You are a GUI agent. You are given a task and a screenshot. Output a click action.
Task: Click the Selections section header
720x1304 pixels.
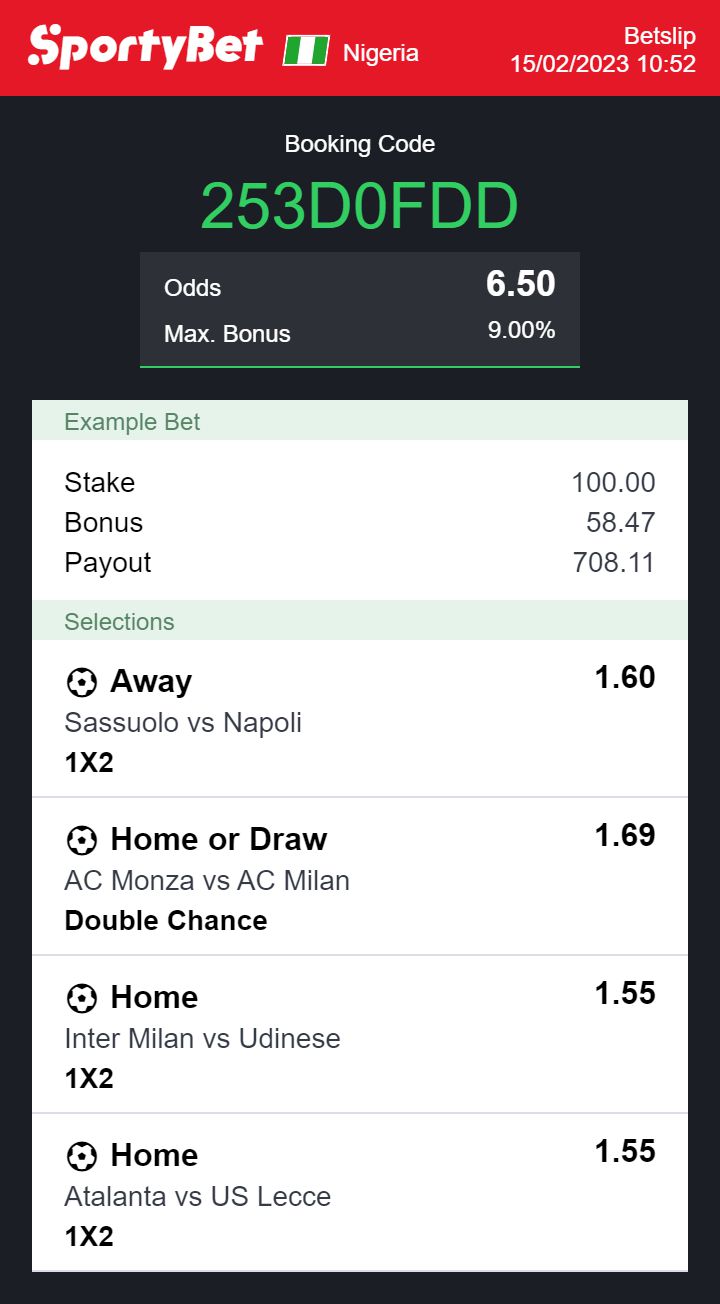(119, 621)
